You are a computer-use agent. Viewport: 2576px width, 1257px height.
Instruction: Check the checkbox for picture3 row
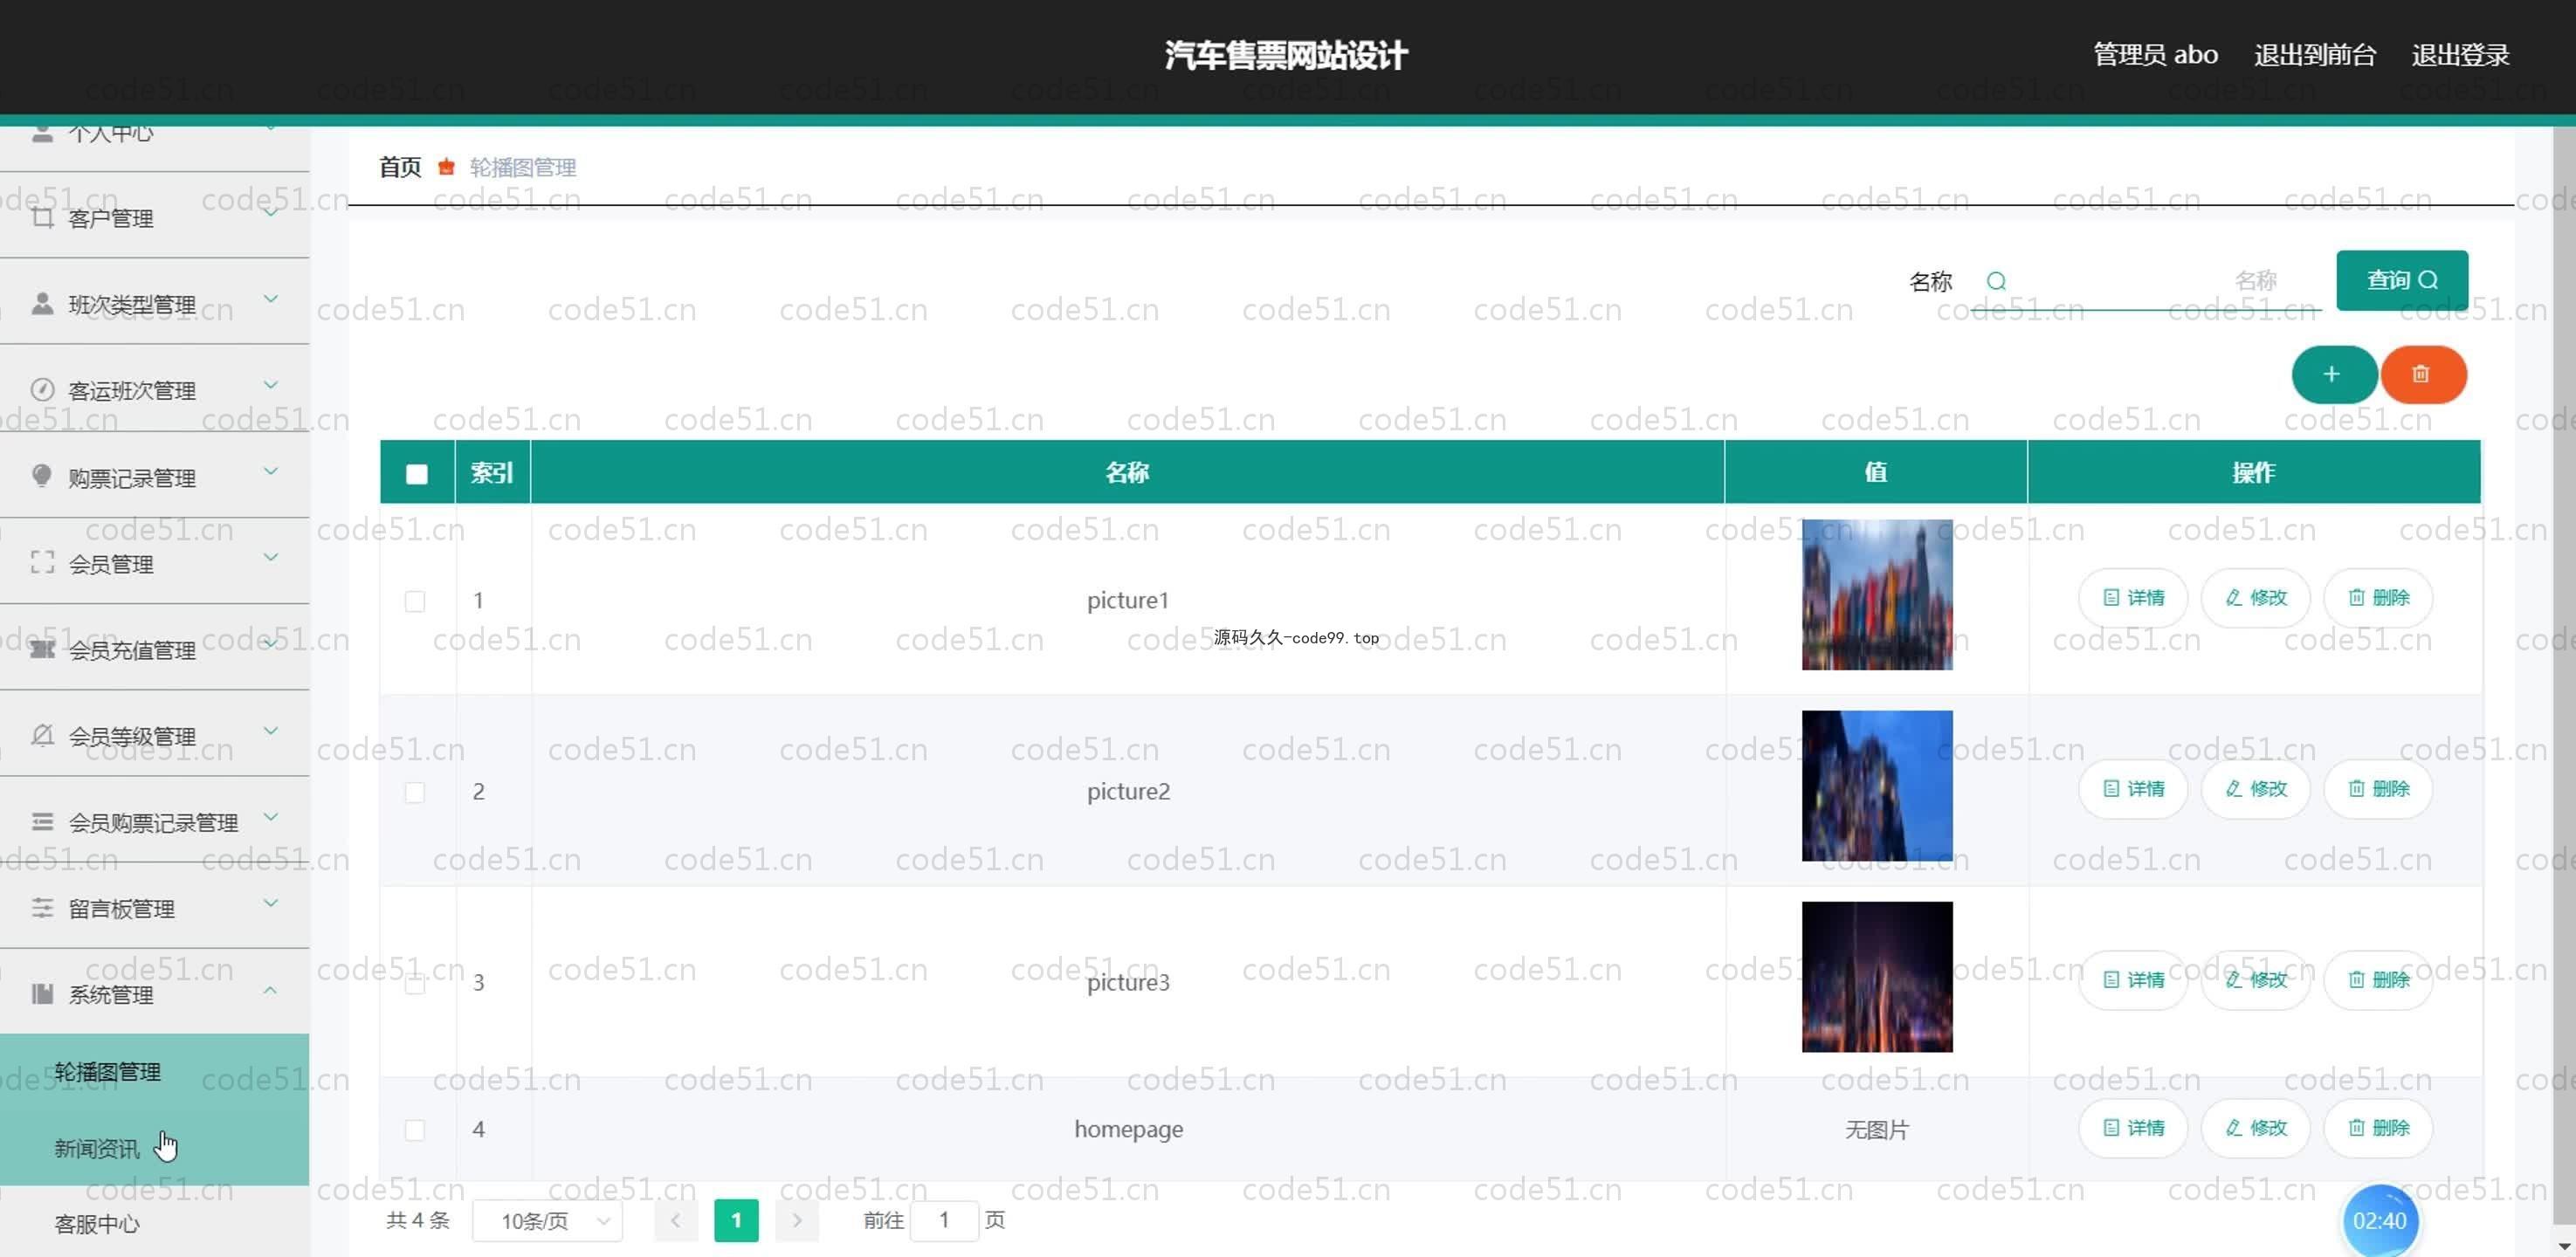[415, 983]
